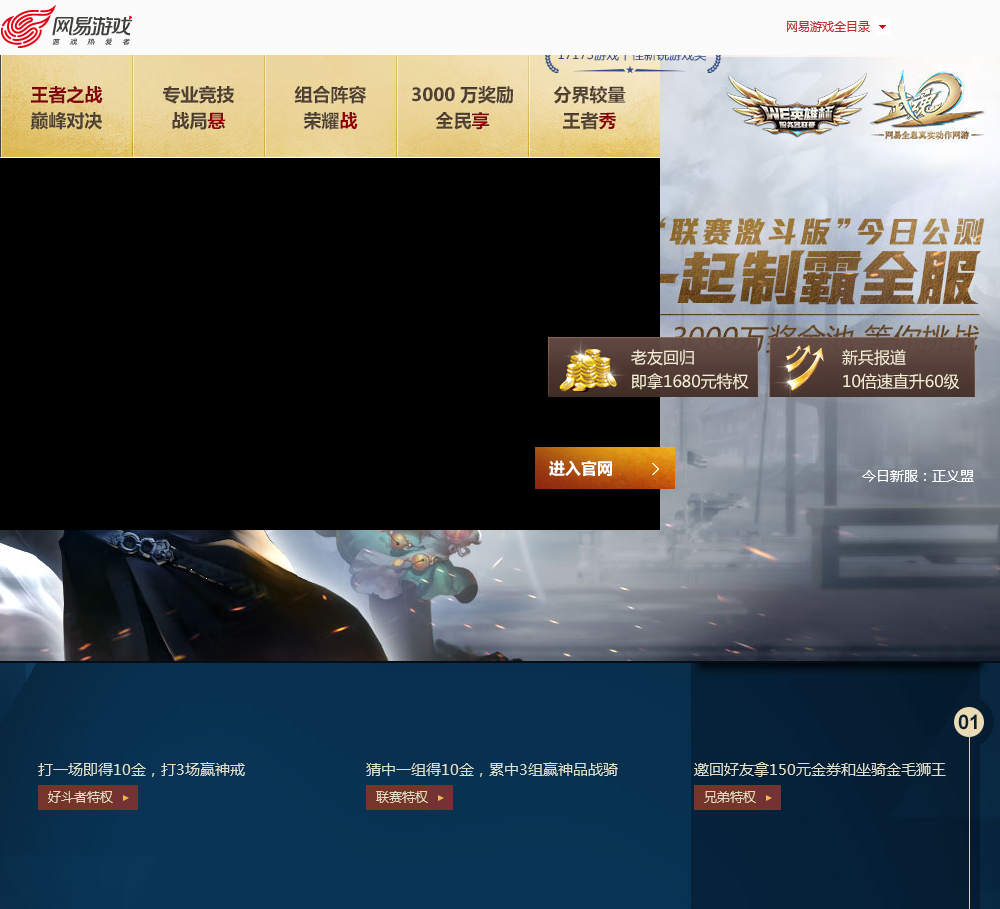Click the arrow on 进入官网 button

[x=656, y=469]
